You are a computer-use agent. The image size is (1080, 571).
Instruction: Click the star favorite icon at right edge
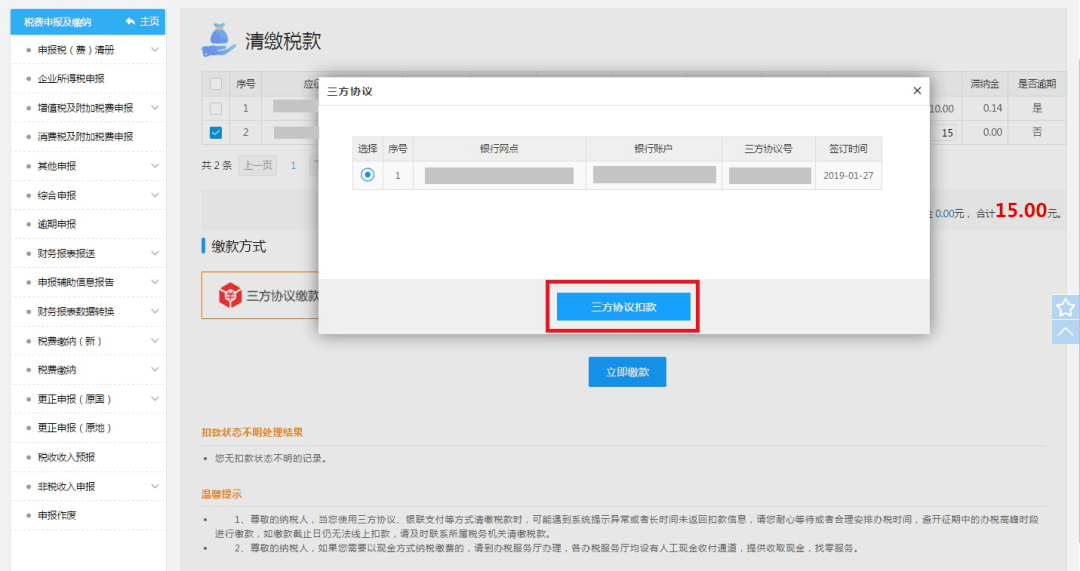pos(1065,307)
